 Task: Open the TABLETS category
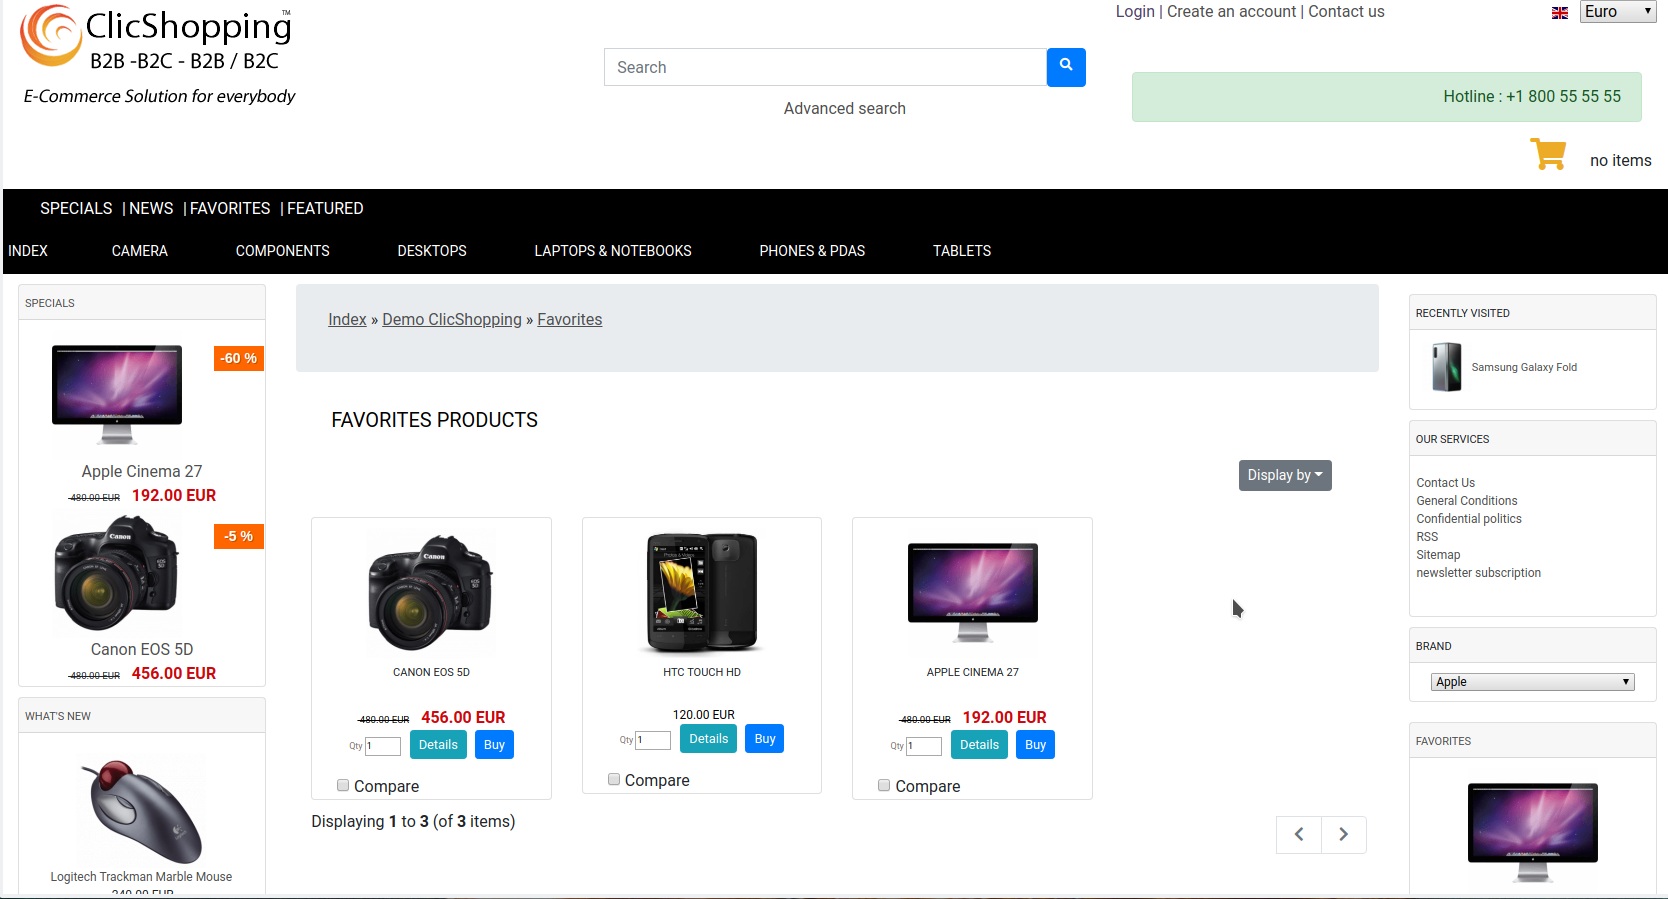(x=962, y=251)
